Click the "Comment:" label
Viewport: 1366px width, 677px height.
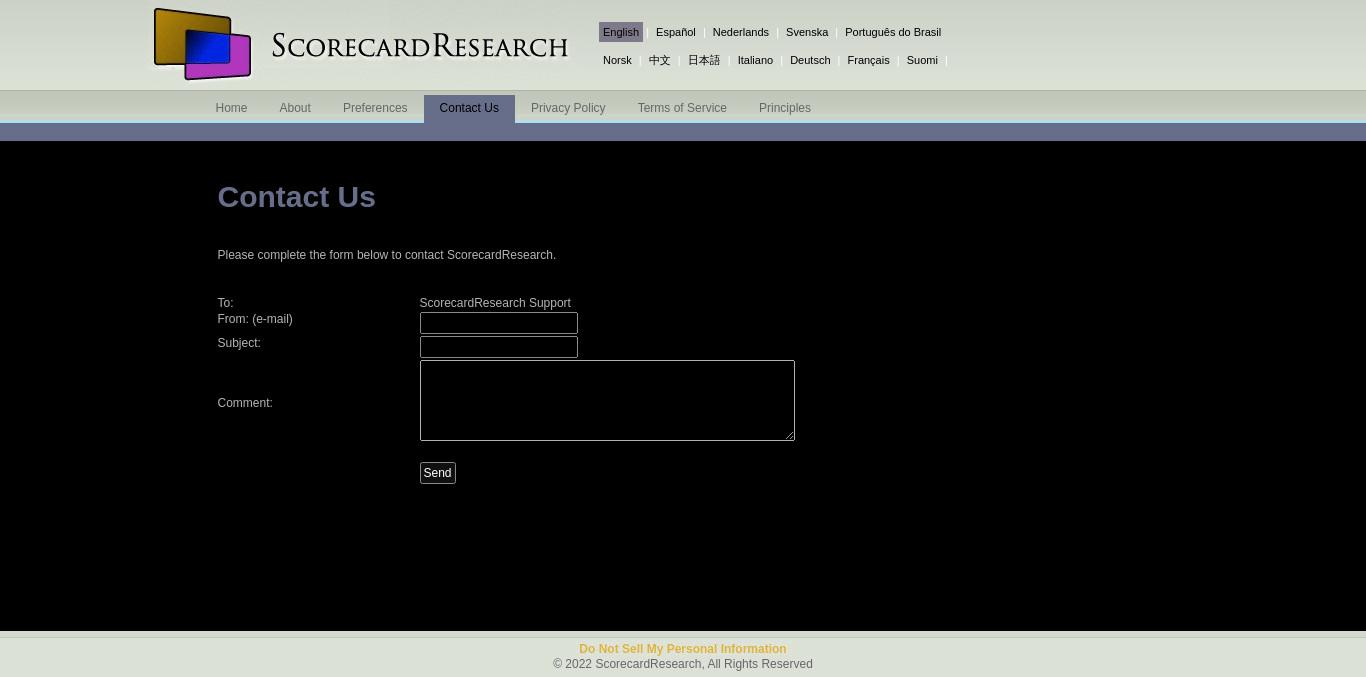click(x=245, y=403)
